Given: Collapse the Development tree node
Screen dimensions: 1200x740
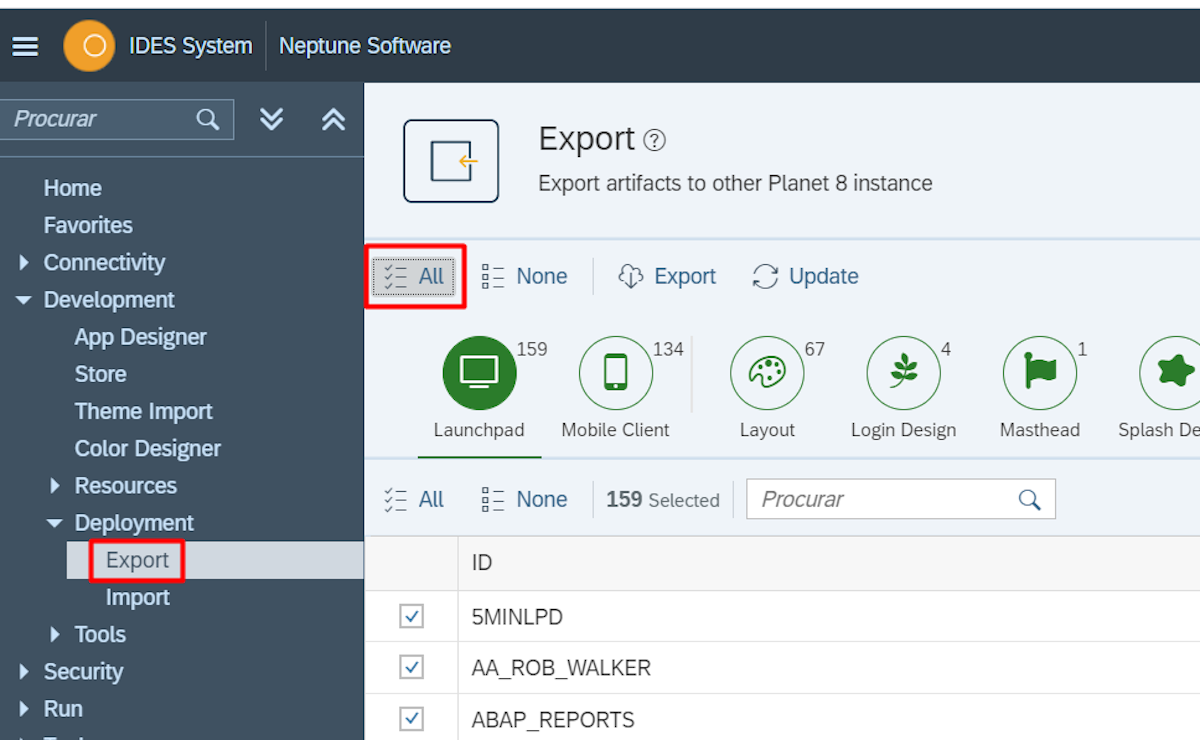Looking at the screenshot, I should (24, 300).
